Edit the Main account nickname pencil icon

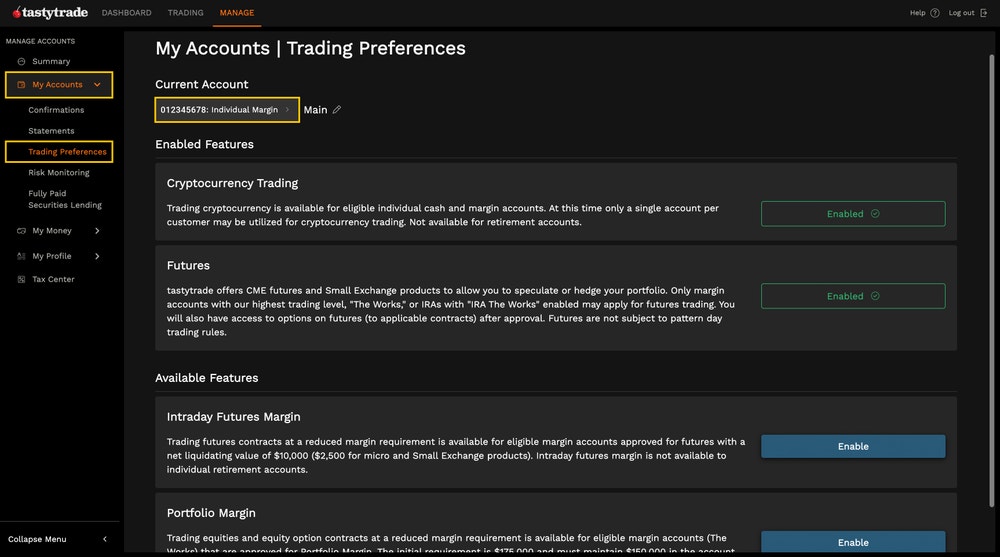pos(337,110)
